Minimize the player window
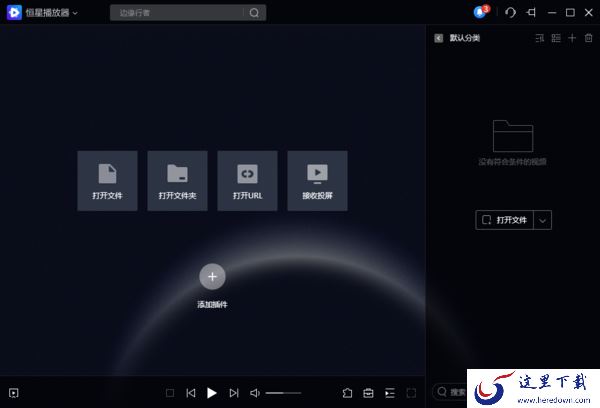 pos(552,13)
